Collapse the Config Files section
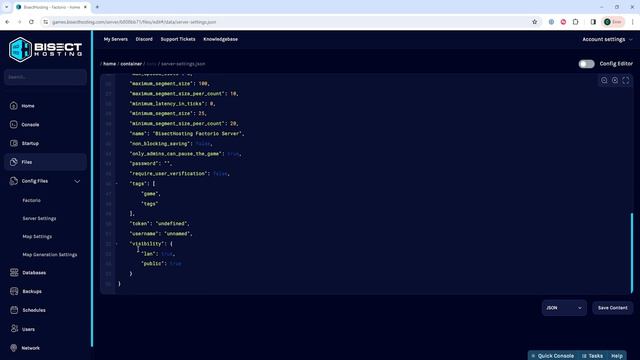 click(77, 181)
